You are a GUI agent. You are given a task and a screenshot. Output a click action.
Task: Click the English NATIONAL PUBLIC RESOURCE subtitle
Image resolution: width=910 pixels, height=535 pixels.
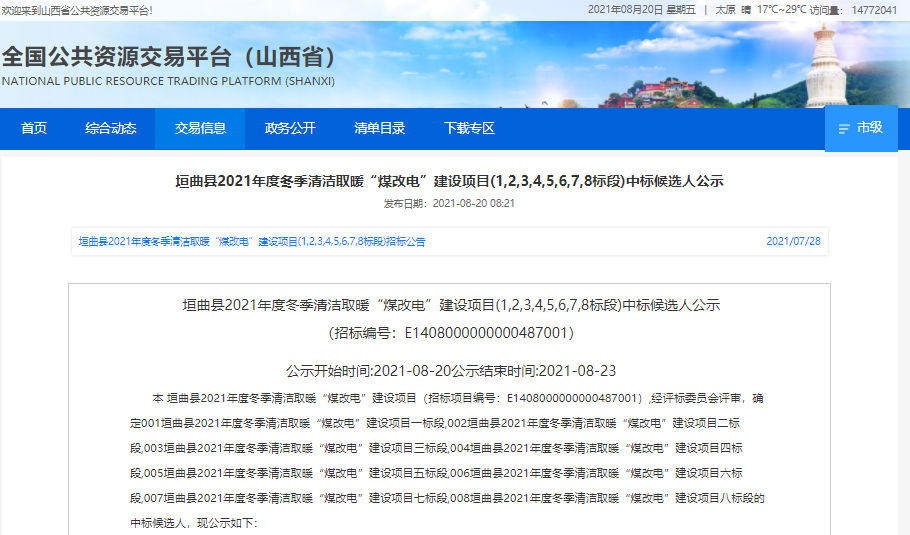168,81
